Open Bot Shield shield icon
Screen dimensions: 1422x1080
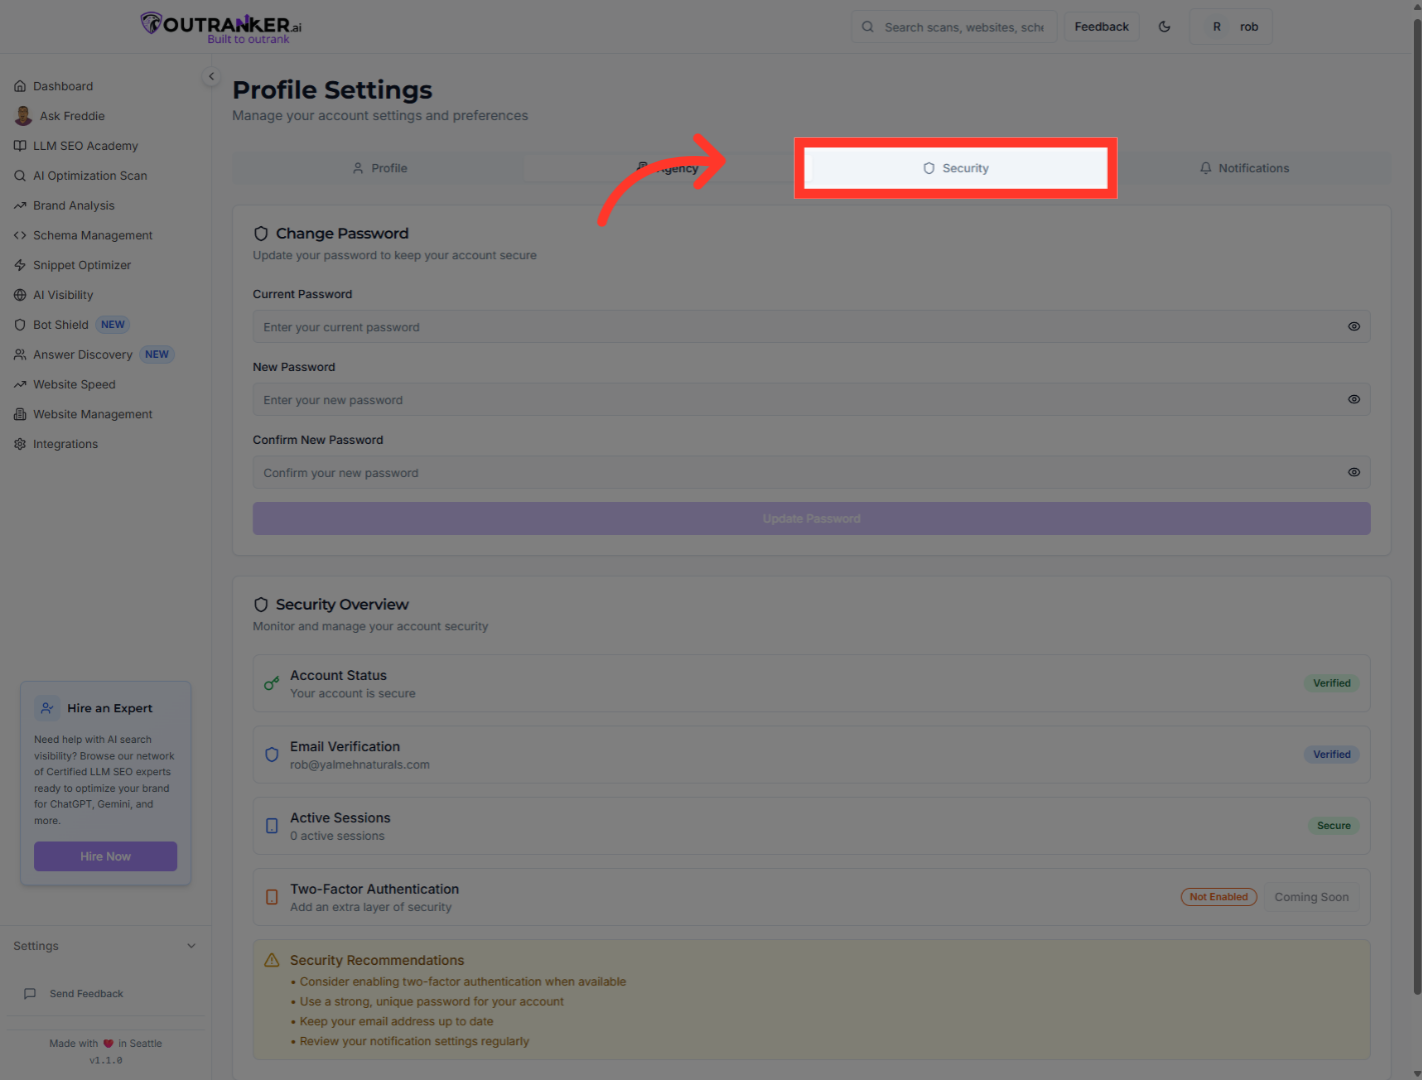point(20,325)
